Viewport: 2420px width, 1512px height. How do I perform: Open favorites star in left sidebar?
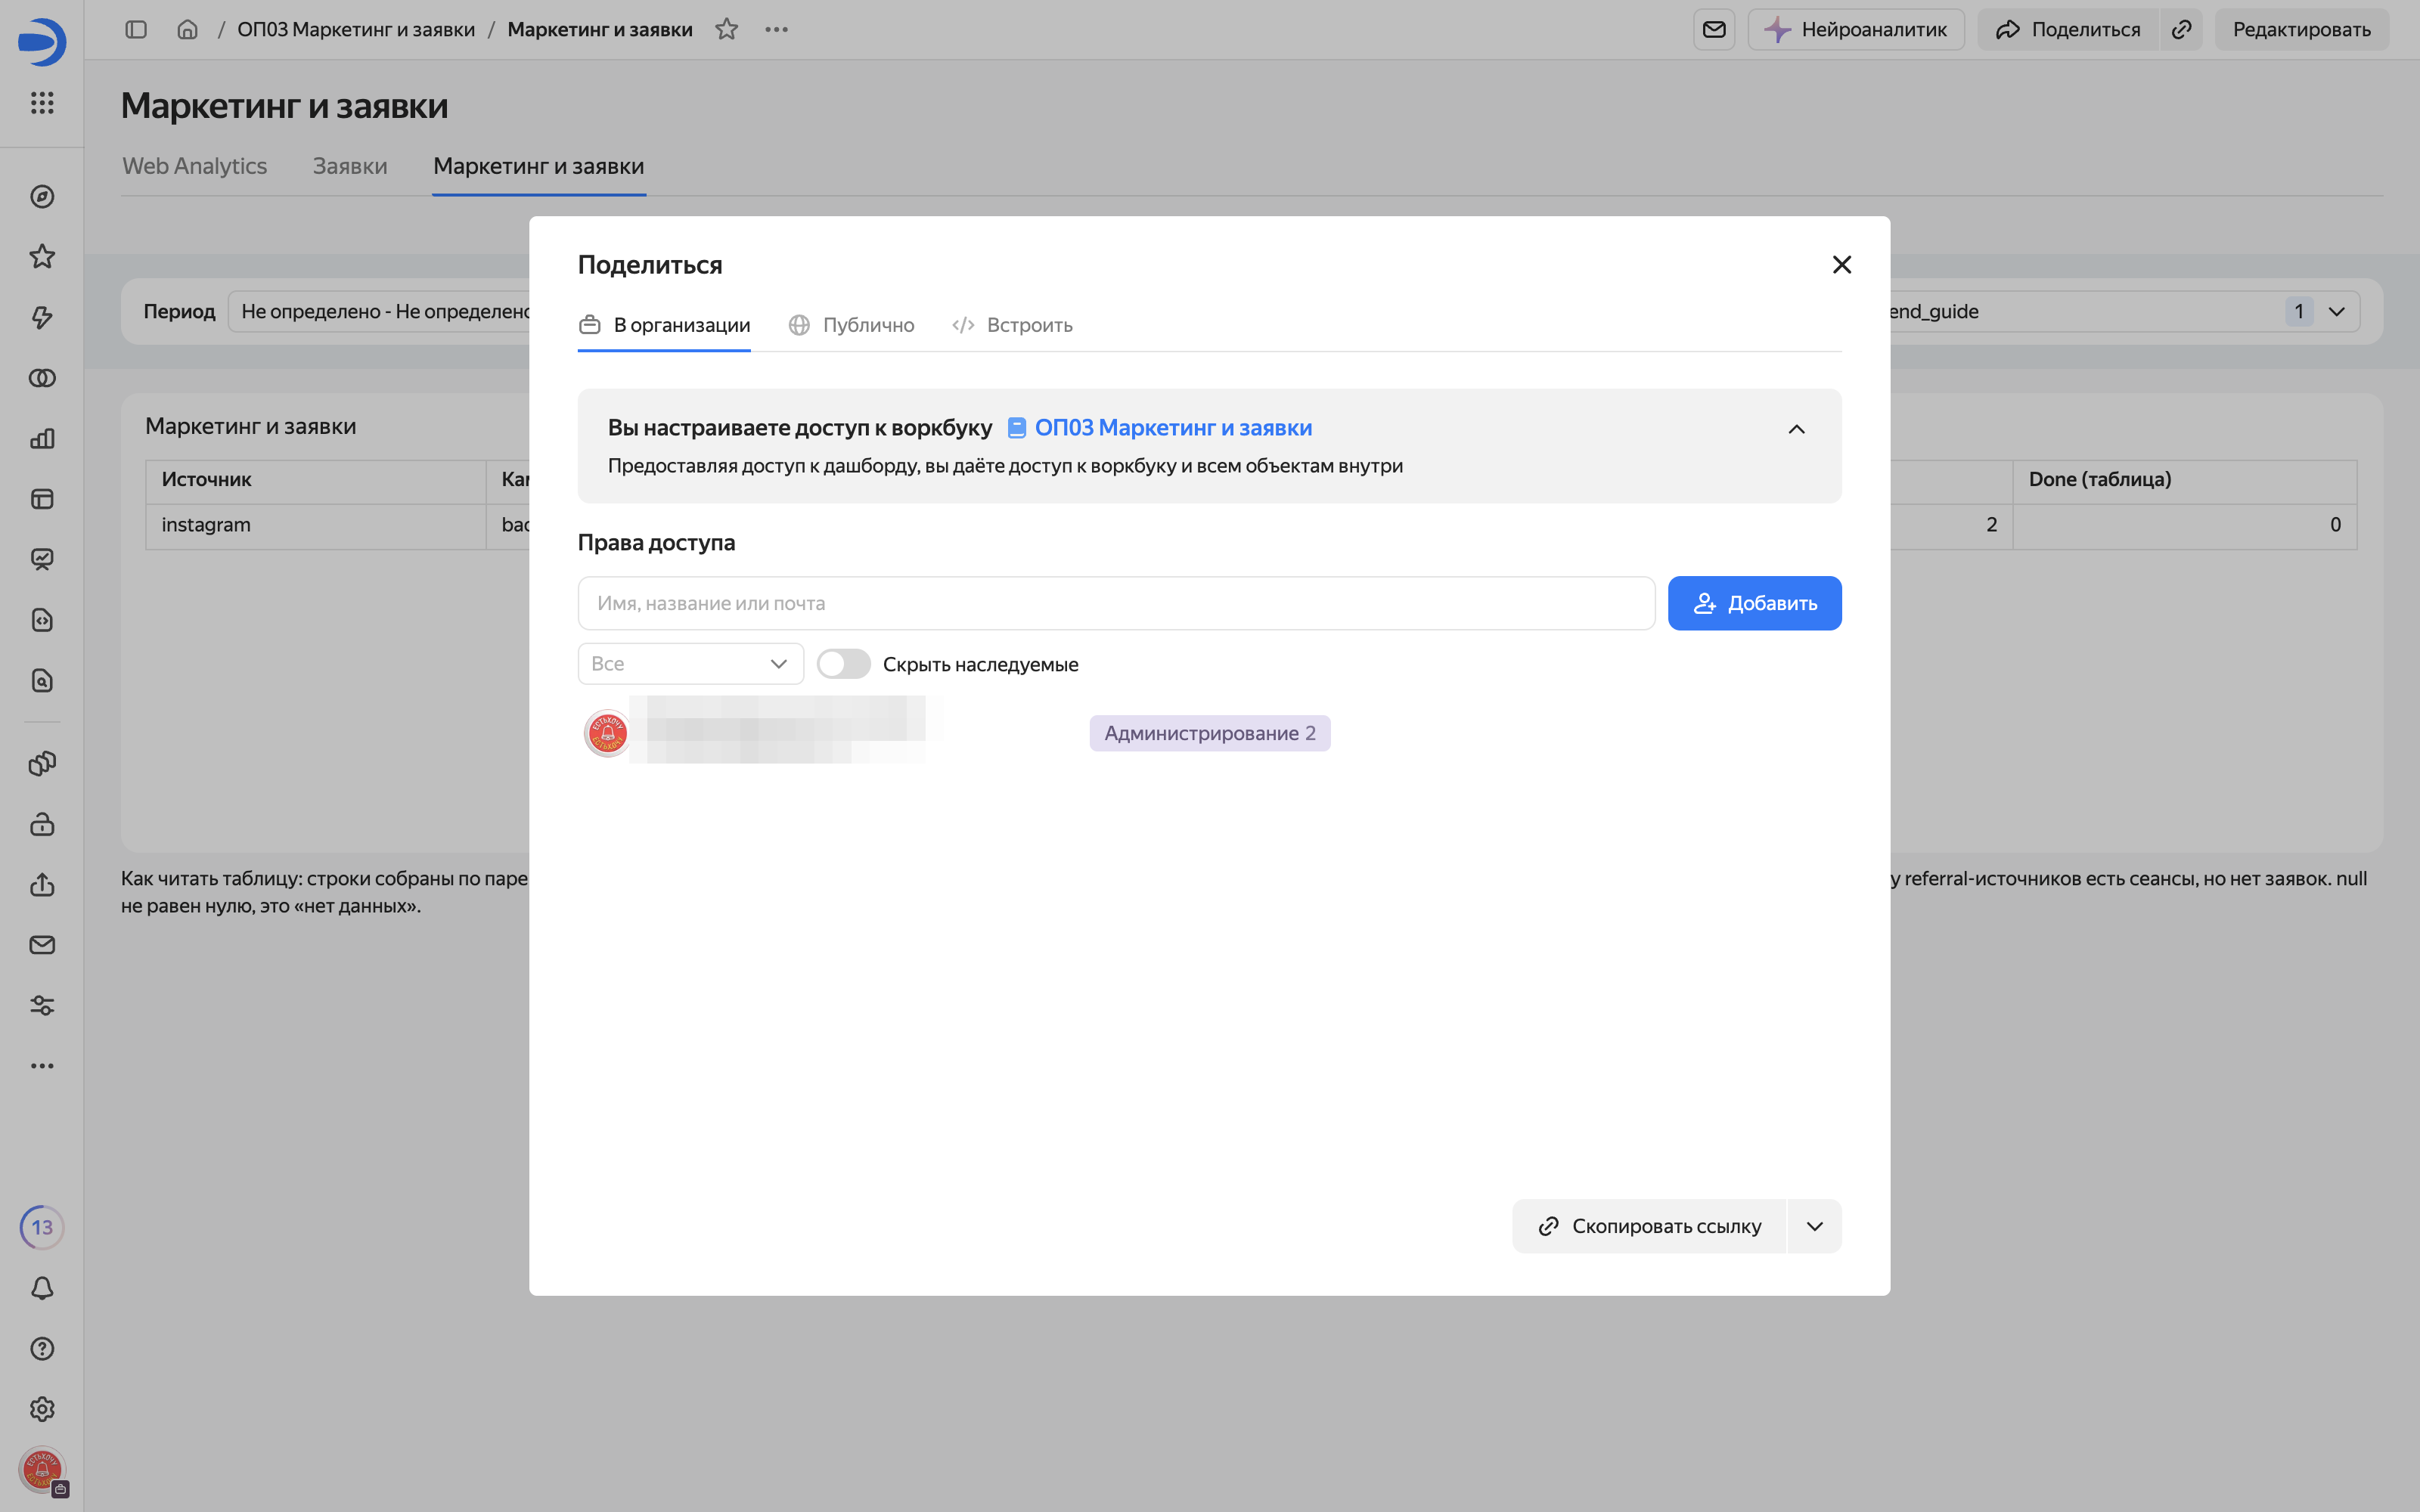pyautogui.click(x=42, y=257)
